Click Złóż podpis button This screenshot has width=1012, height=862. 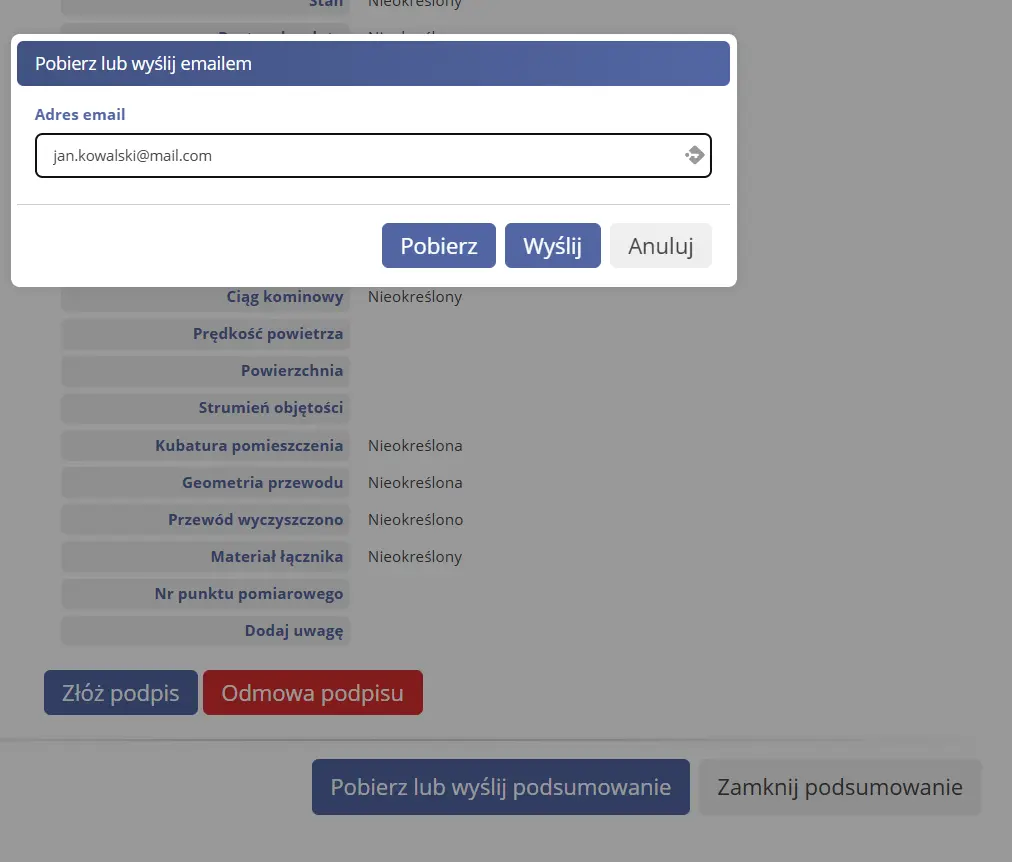(x=120, y=692)
